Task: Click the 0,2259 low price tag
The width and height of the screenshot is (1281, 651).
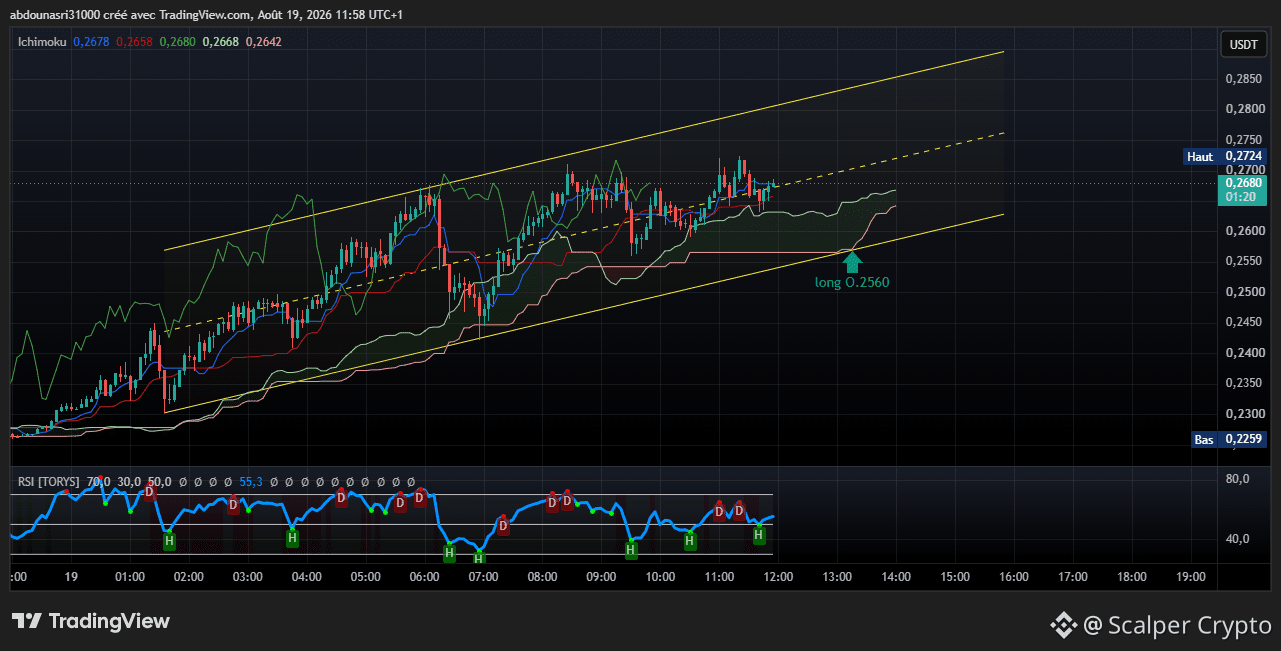Action: tap(1243, 439)
